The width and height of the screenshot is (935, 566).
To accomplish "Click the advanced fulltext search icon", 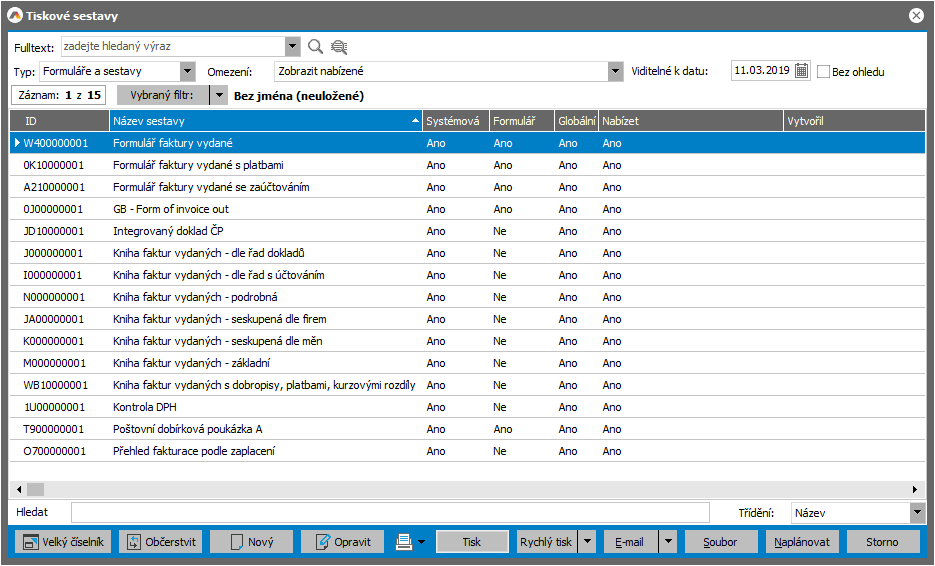I will tap(339, 46).
